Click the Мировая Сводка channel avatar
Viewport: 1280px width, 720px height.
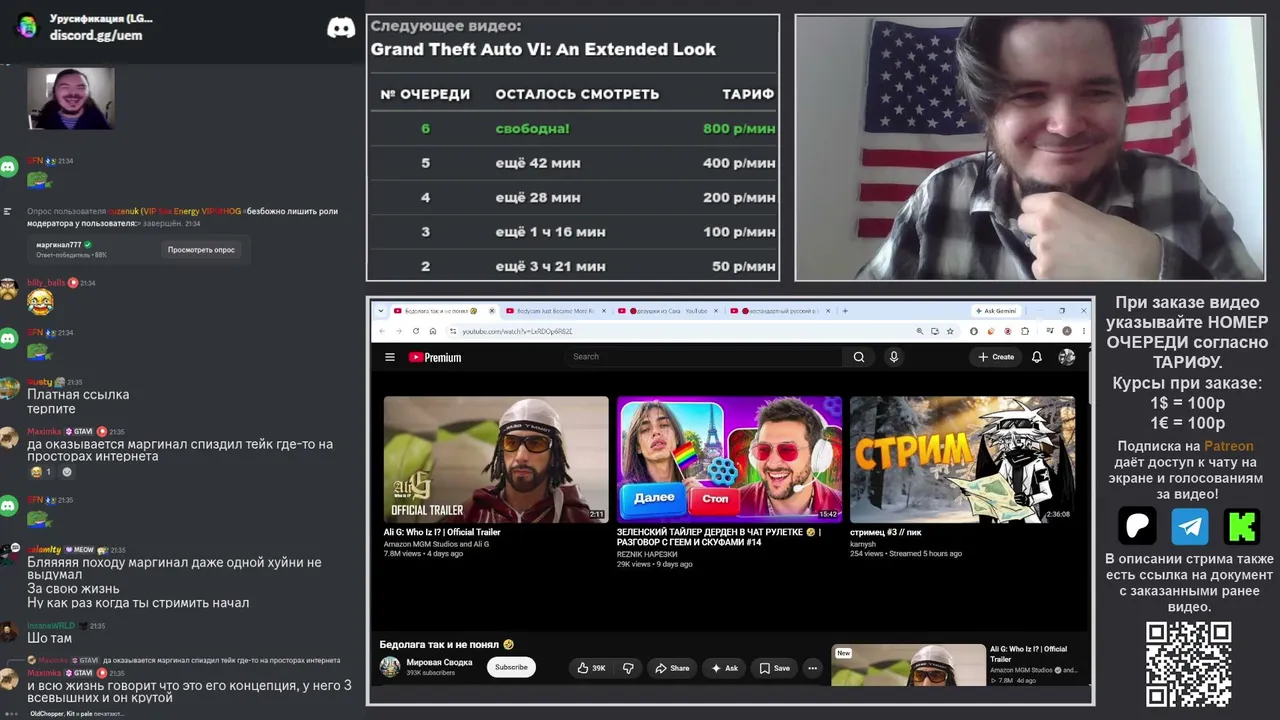coord(390,667)
